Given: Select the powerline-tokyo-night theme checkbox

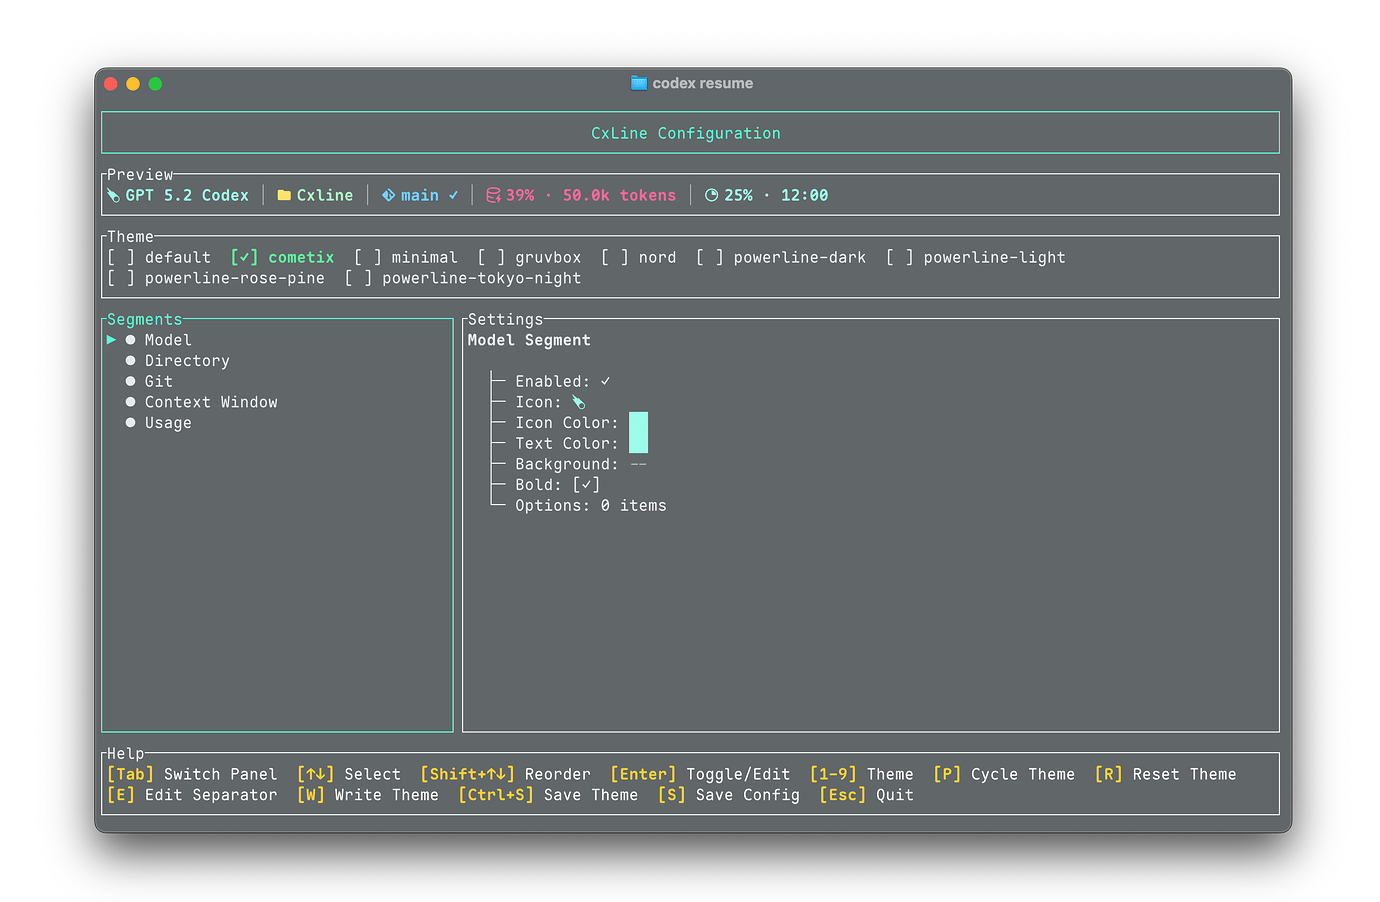Looking at the screenshot, I should 358,278.
